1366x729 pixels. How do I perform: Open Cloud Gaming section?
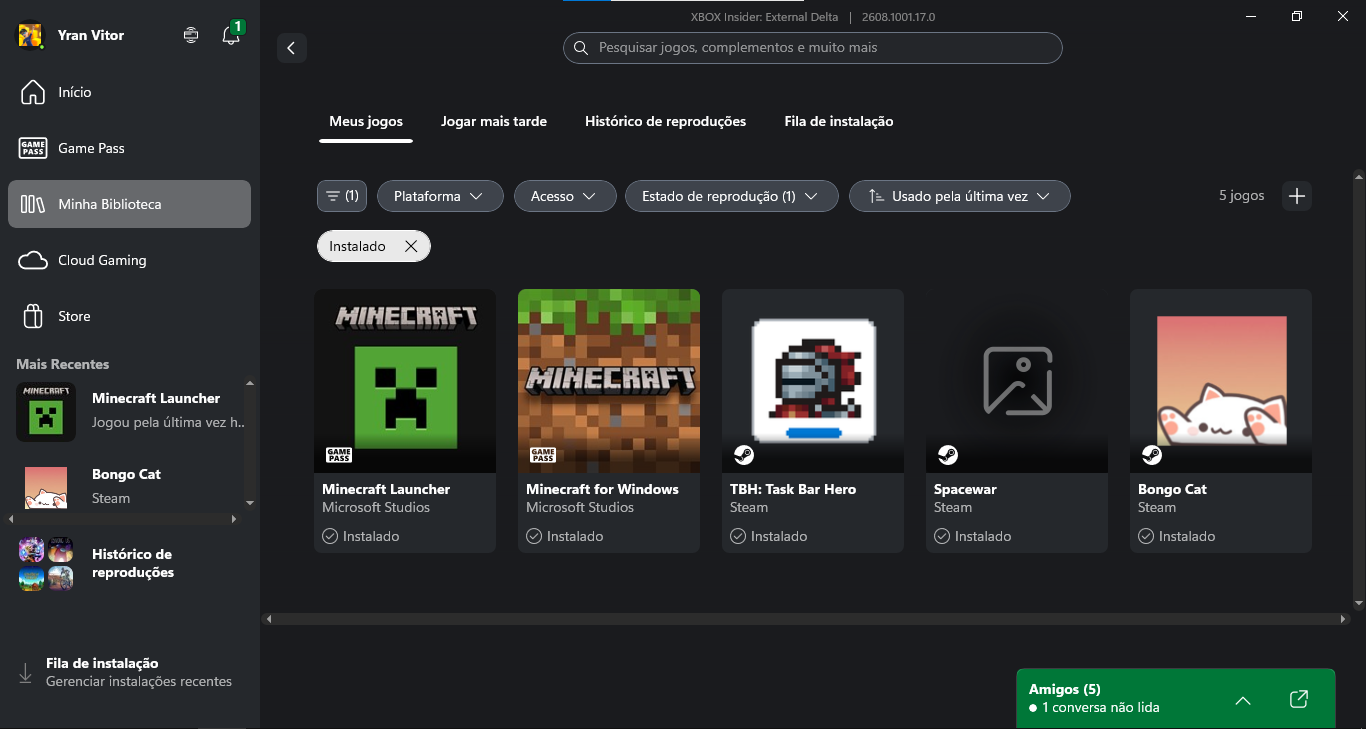pyautogui.click(x=130, y=260)
